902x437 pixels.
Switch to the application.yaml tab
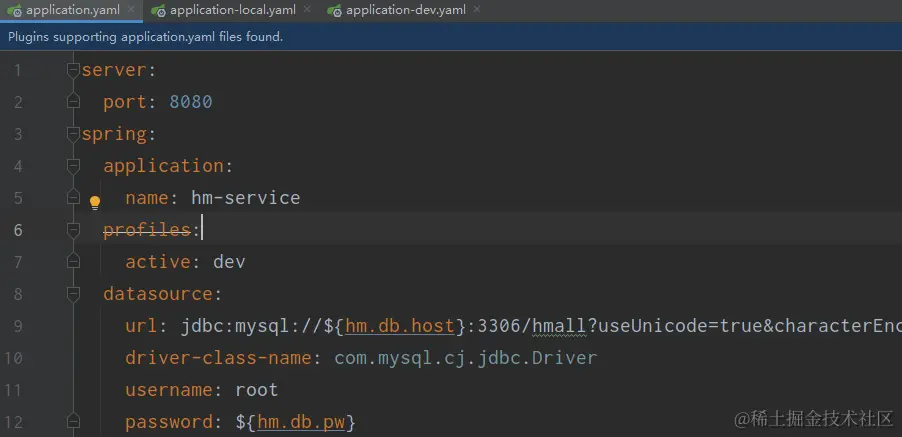click(x=72, y=10)
